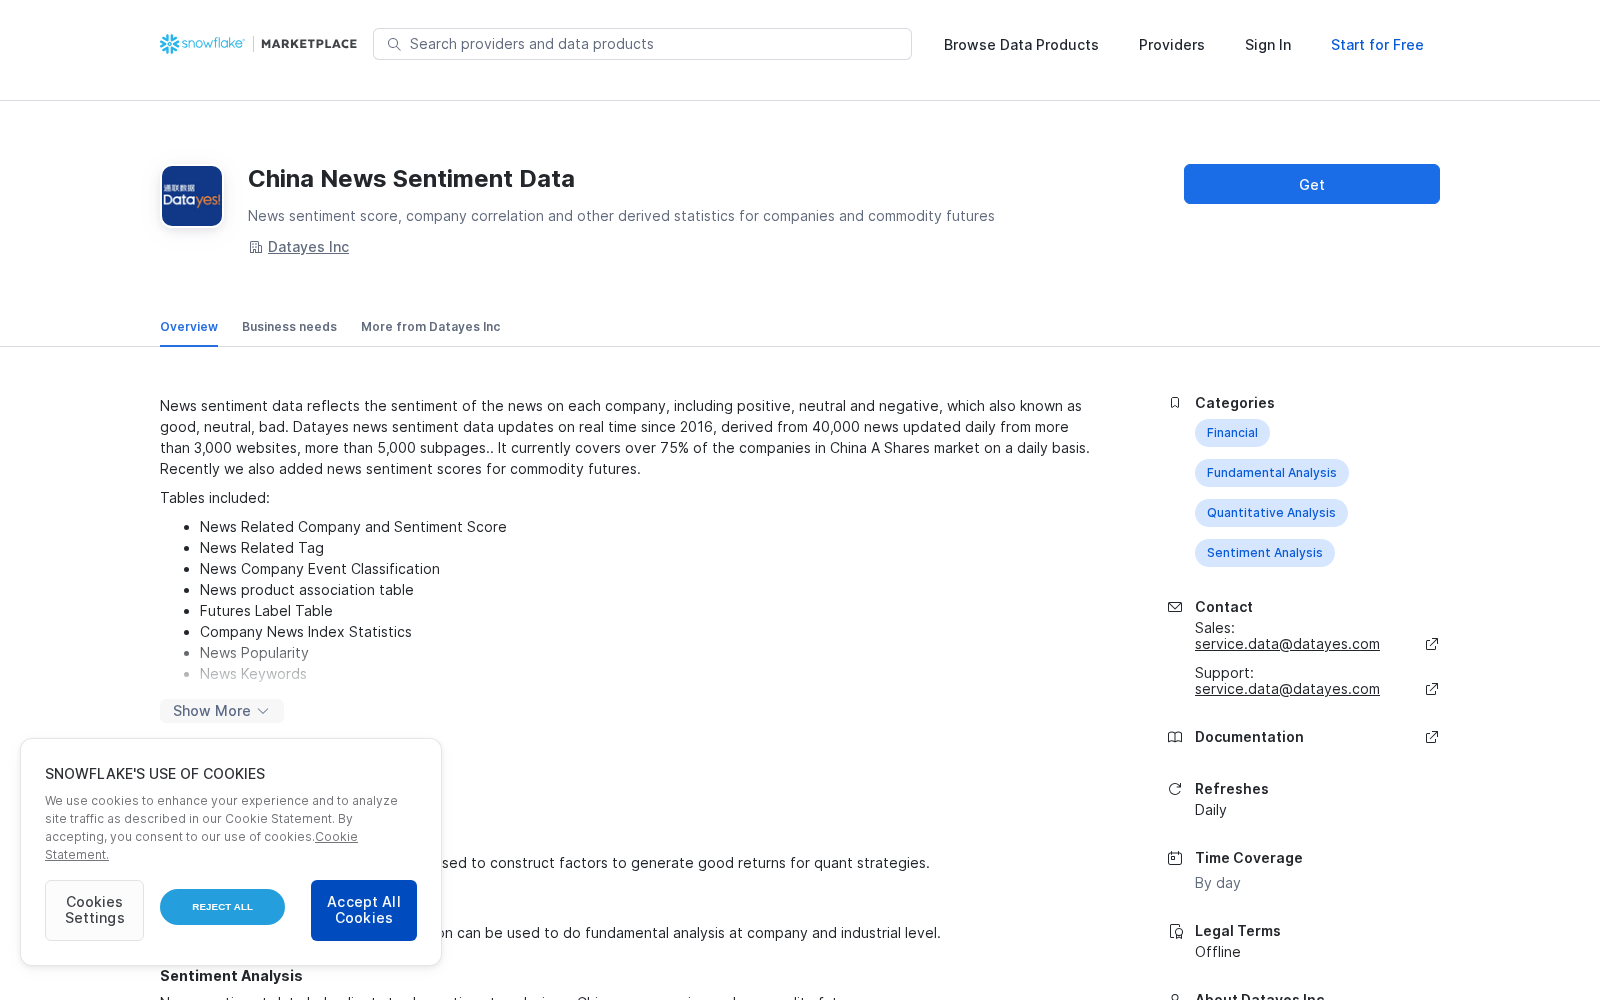Click 'News product association table' list item
Screen dimensions: 1600x1000
[307, 590]
